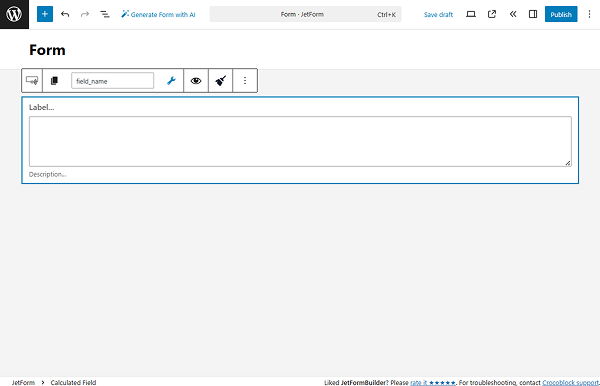The height and width of the screenshot is (386, 600).
Task: Toggle the eye visibility icon
Action: click(x=196, y=81)
